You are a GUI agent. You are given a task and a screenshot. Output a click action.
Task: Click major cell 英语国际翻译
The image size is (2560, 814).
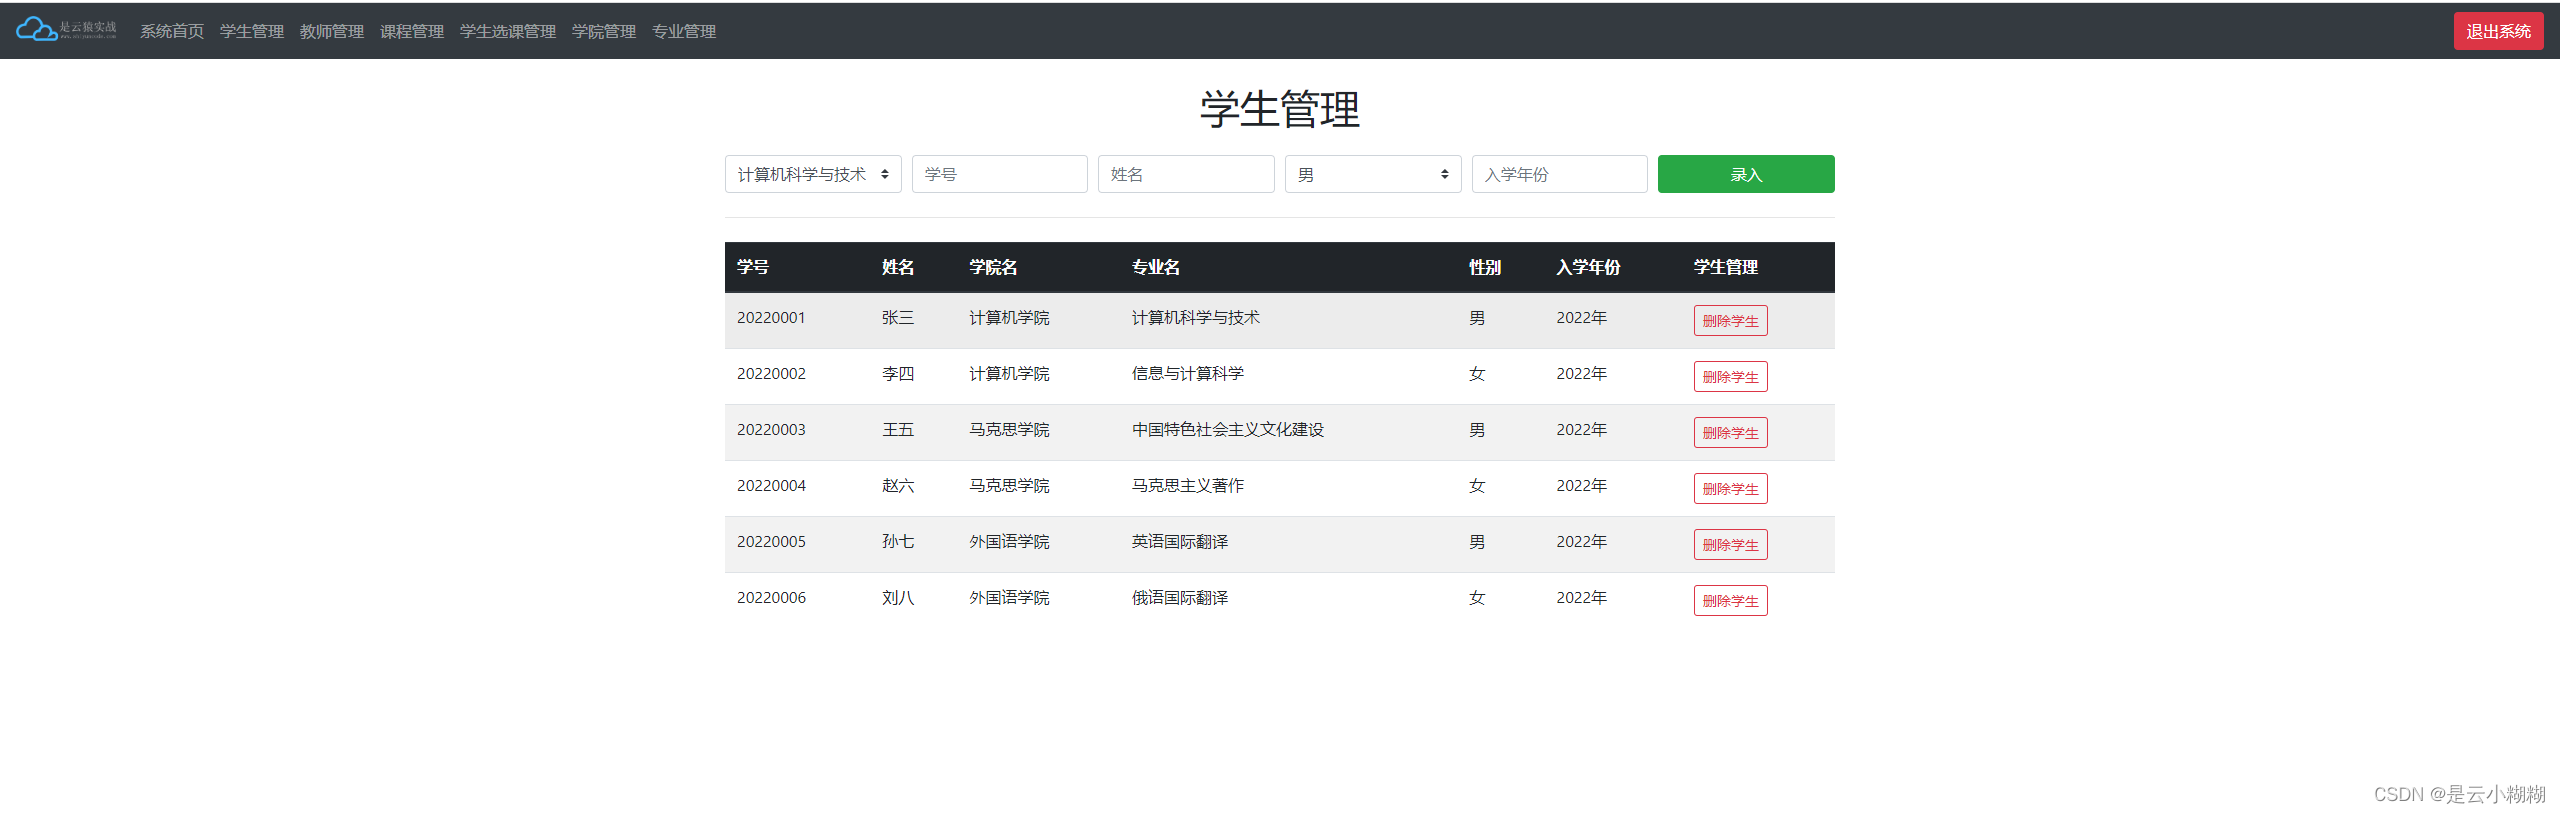(1180, 542)
